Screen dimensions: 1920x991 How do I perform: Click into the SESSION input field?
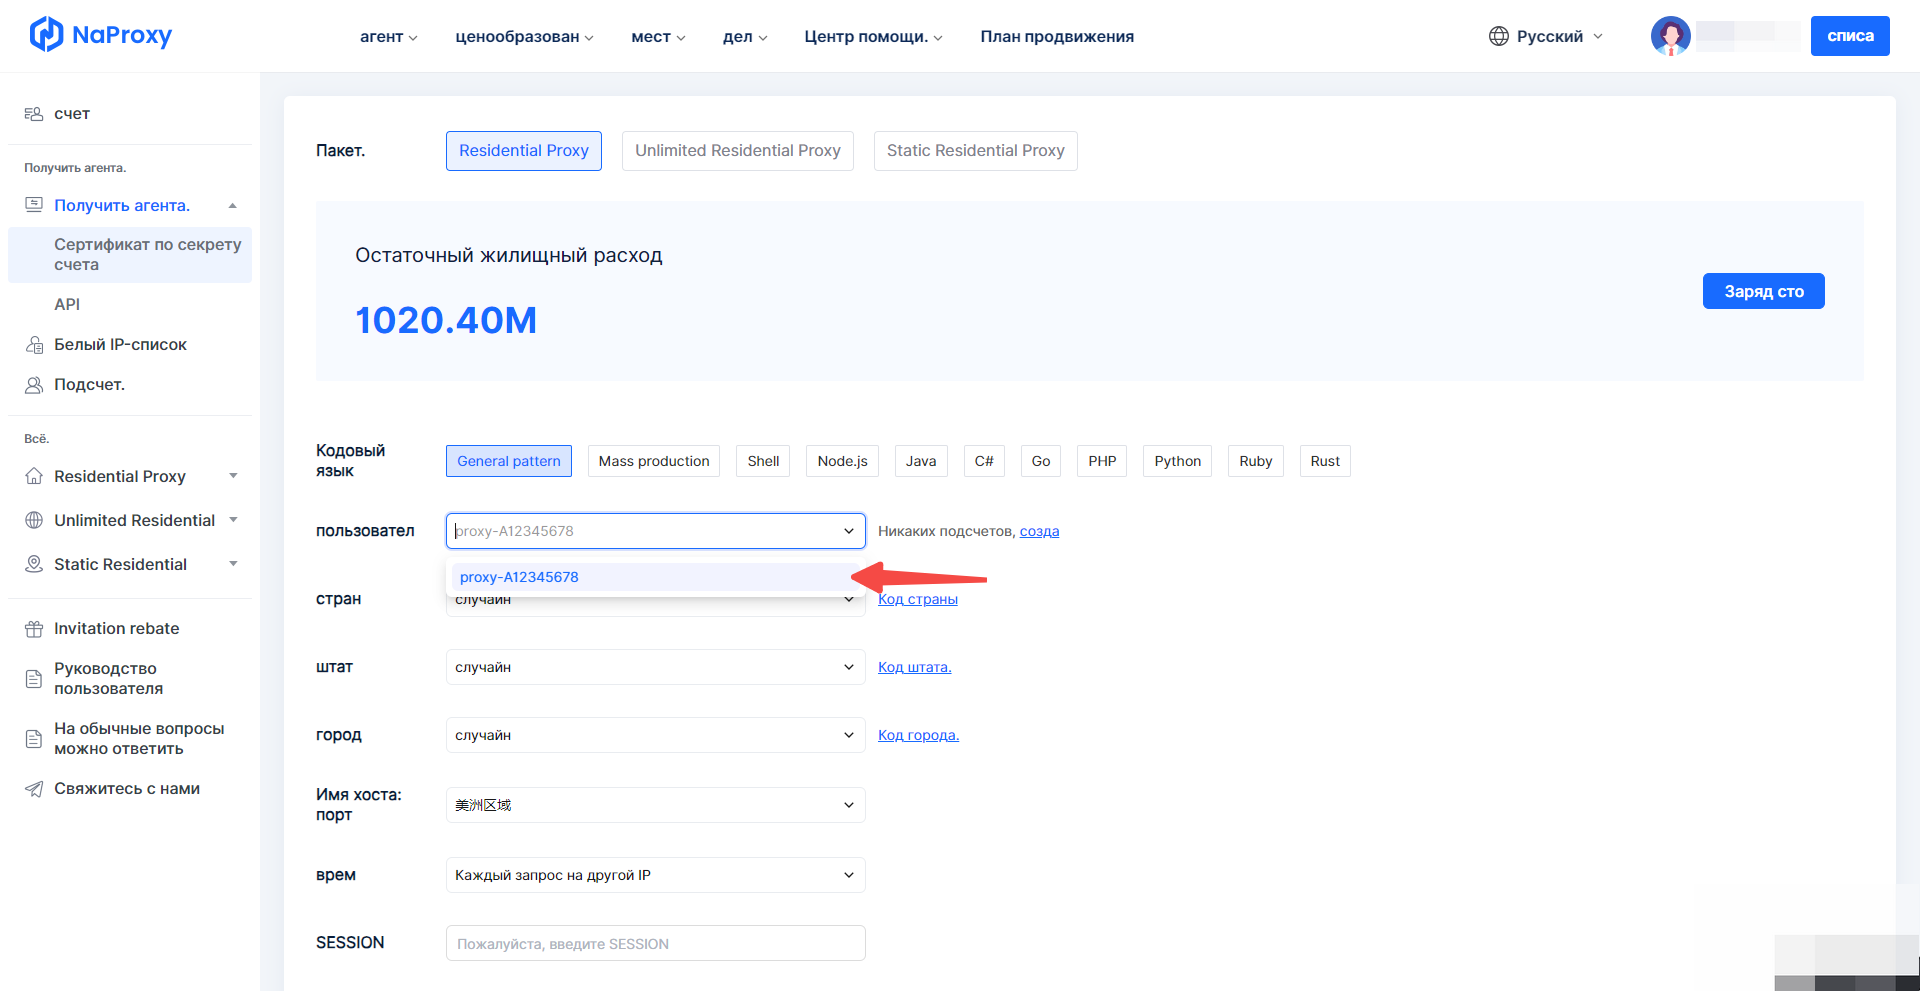tap(655, 943)
